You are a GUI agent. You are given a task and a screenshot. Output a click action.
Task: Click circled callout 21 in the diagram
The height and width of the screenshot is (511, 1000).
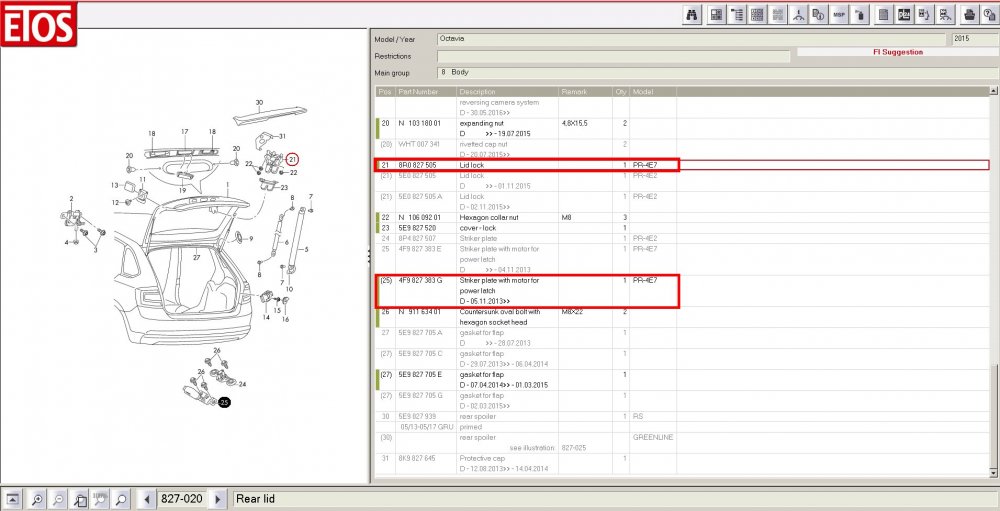[293, 159]
